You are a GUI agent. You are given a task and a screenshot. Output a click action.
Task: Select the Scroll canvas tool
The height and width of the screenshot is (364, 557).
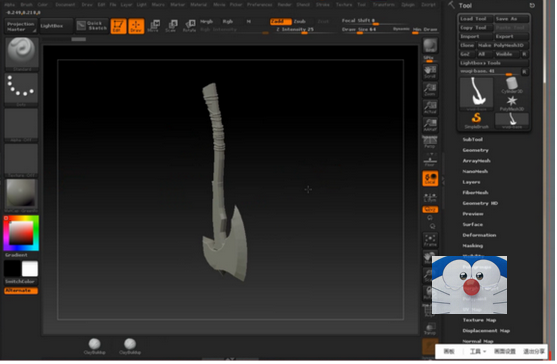(x=430, y=71)
